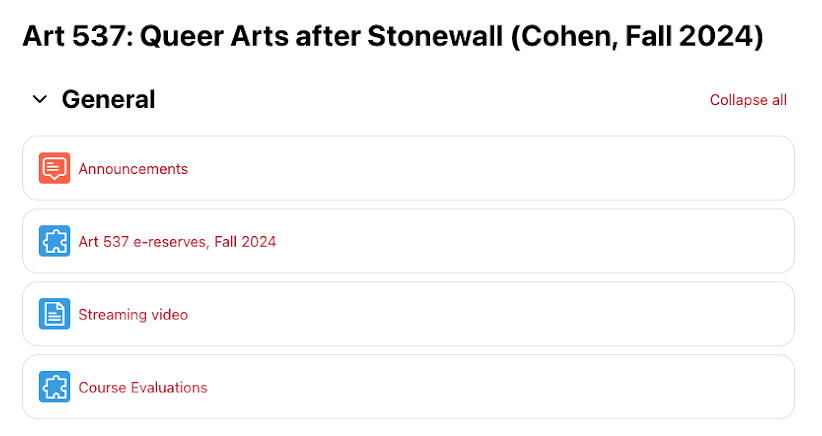The width and height of the screenshot is (822, 436).
Task: Open the Announcements forum link
Action: pyautogui.click(x=133, y=169)
